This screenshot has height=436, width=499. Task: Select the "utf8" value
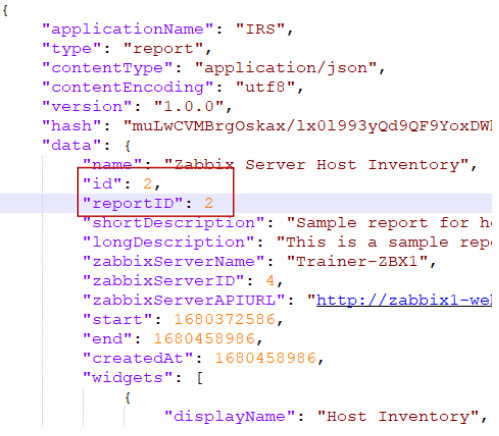(x=265, y=87)
